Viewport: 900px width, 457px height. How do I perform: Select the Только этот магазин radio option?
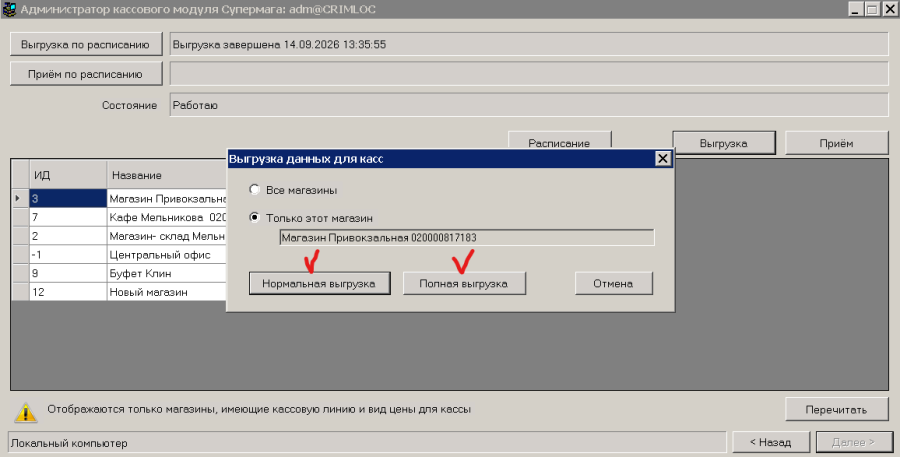pyautogui.click(x=254, y=218)
